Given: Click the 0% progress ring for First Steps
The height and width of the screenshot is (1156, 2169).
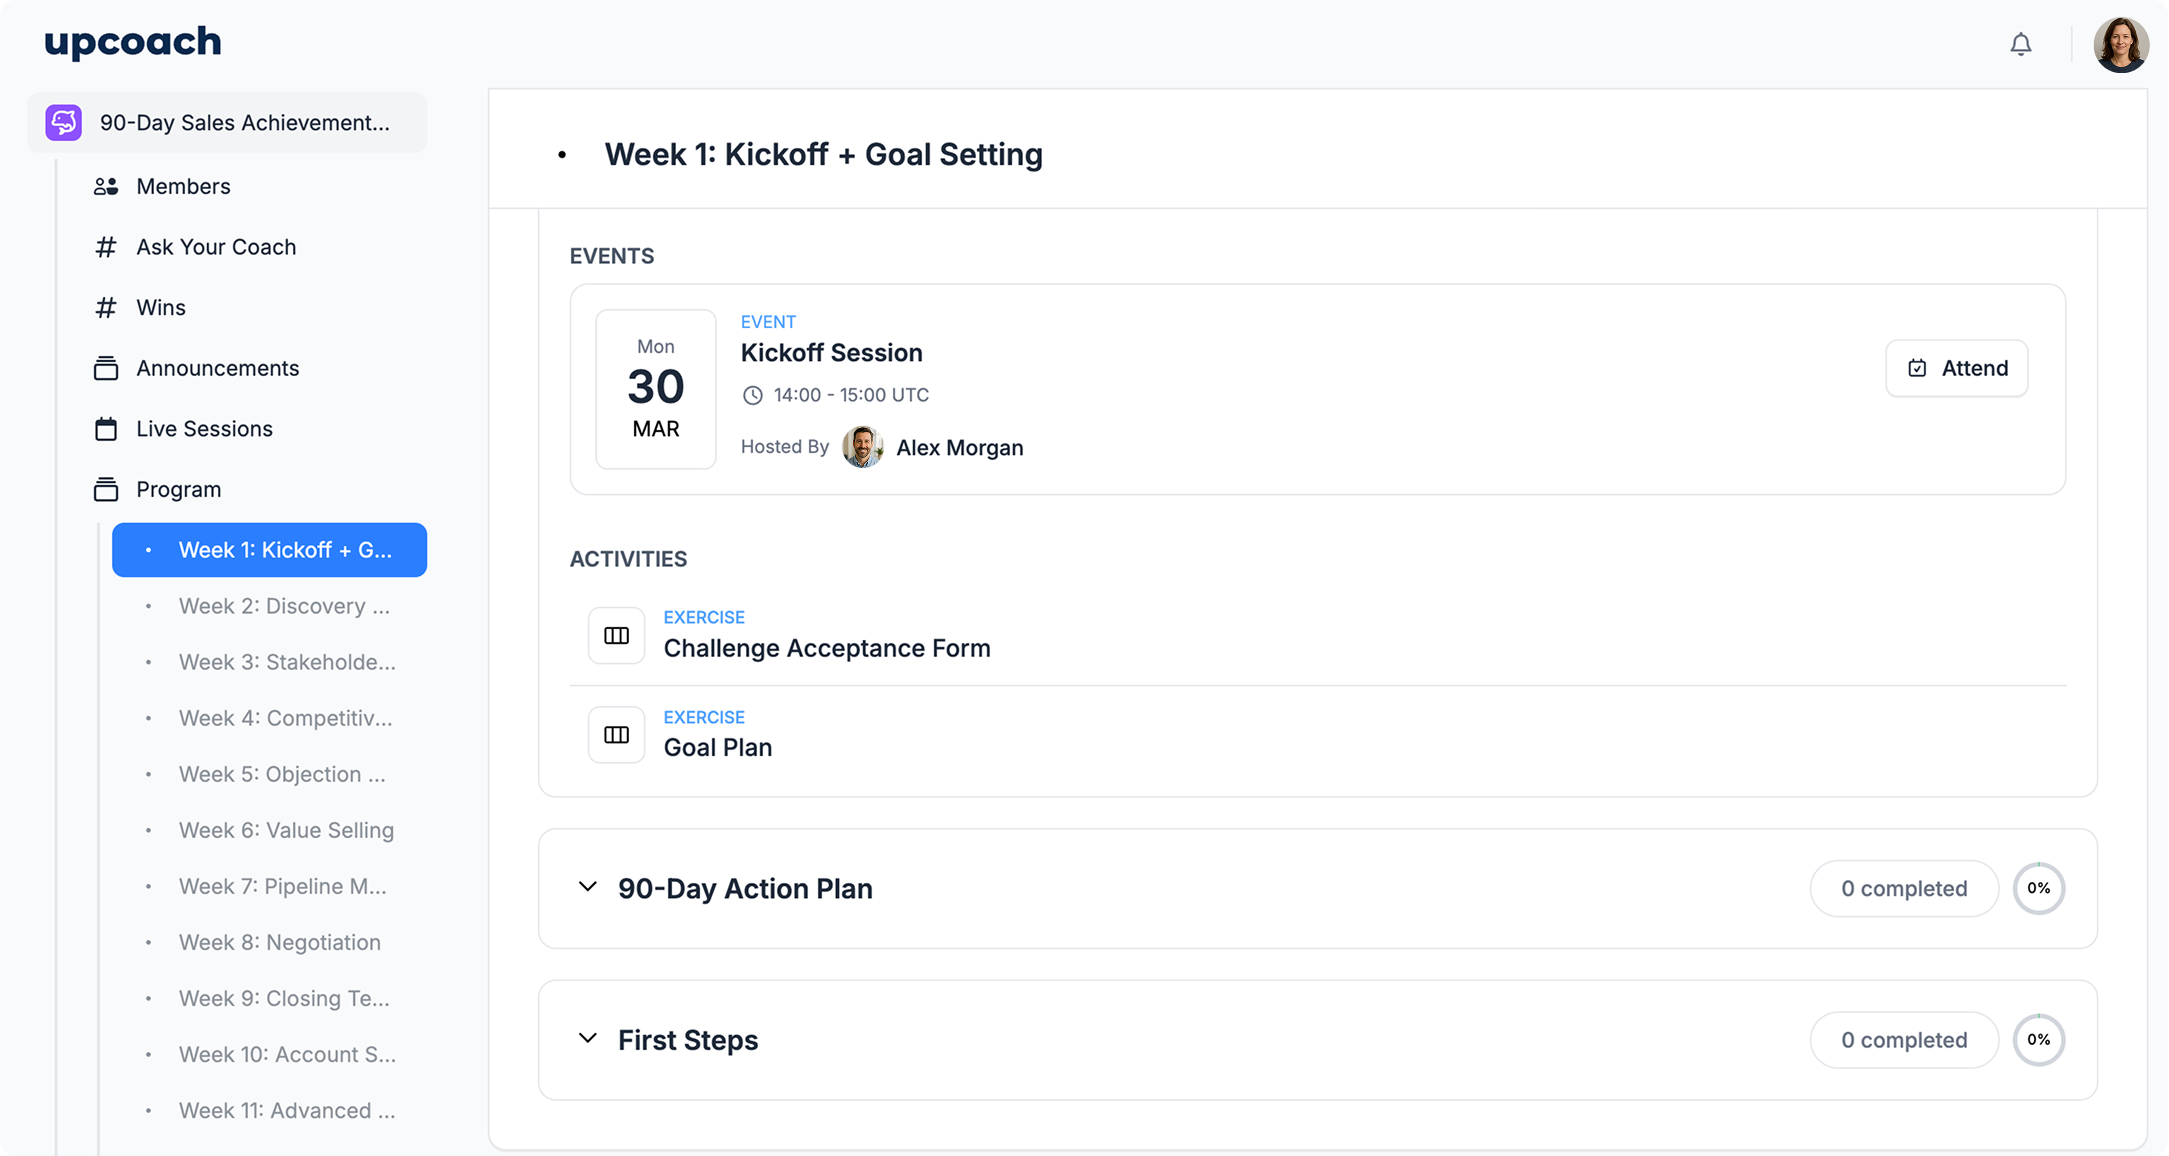Looking at the screenshot, I should click(x=2038, y=1040).
